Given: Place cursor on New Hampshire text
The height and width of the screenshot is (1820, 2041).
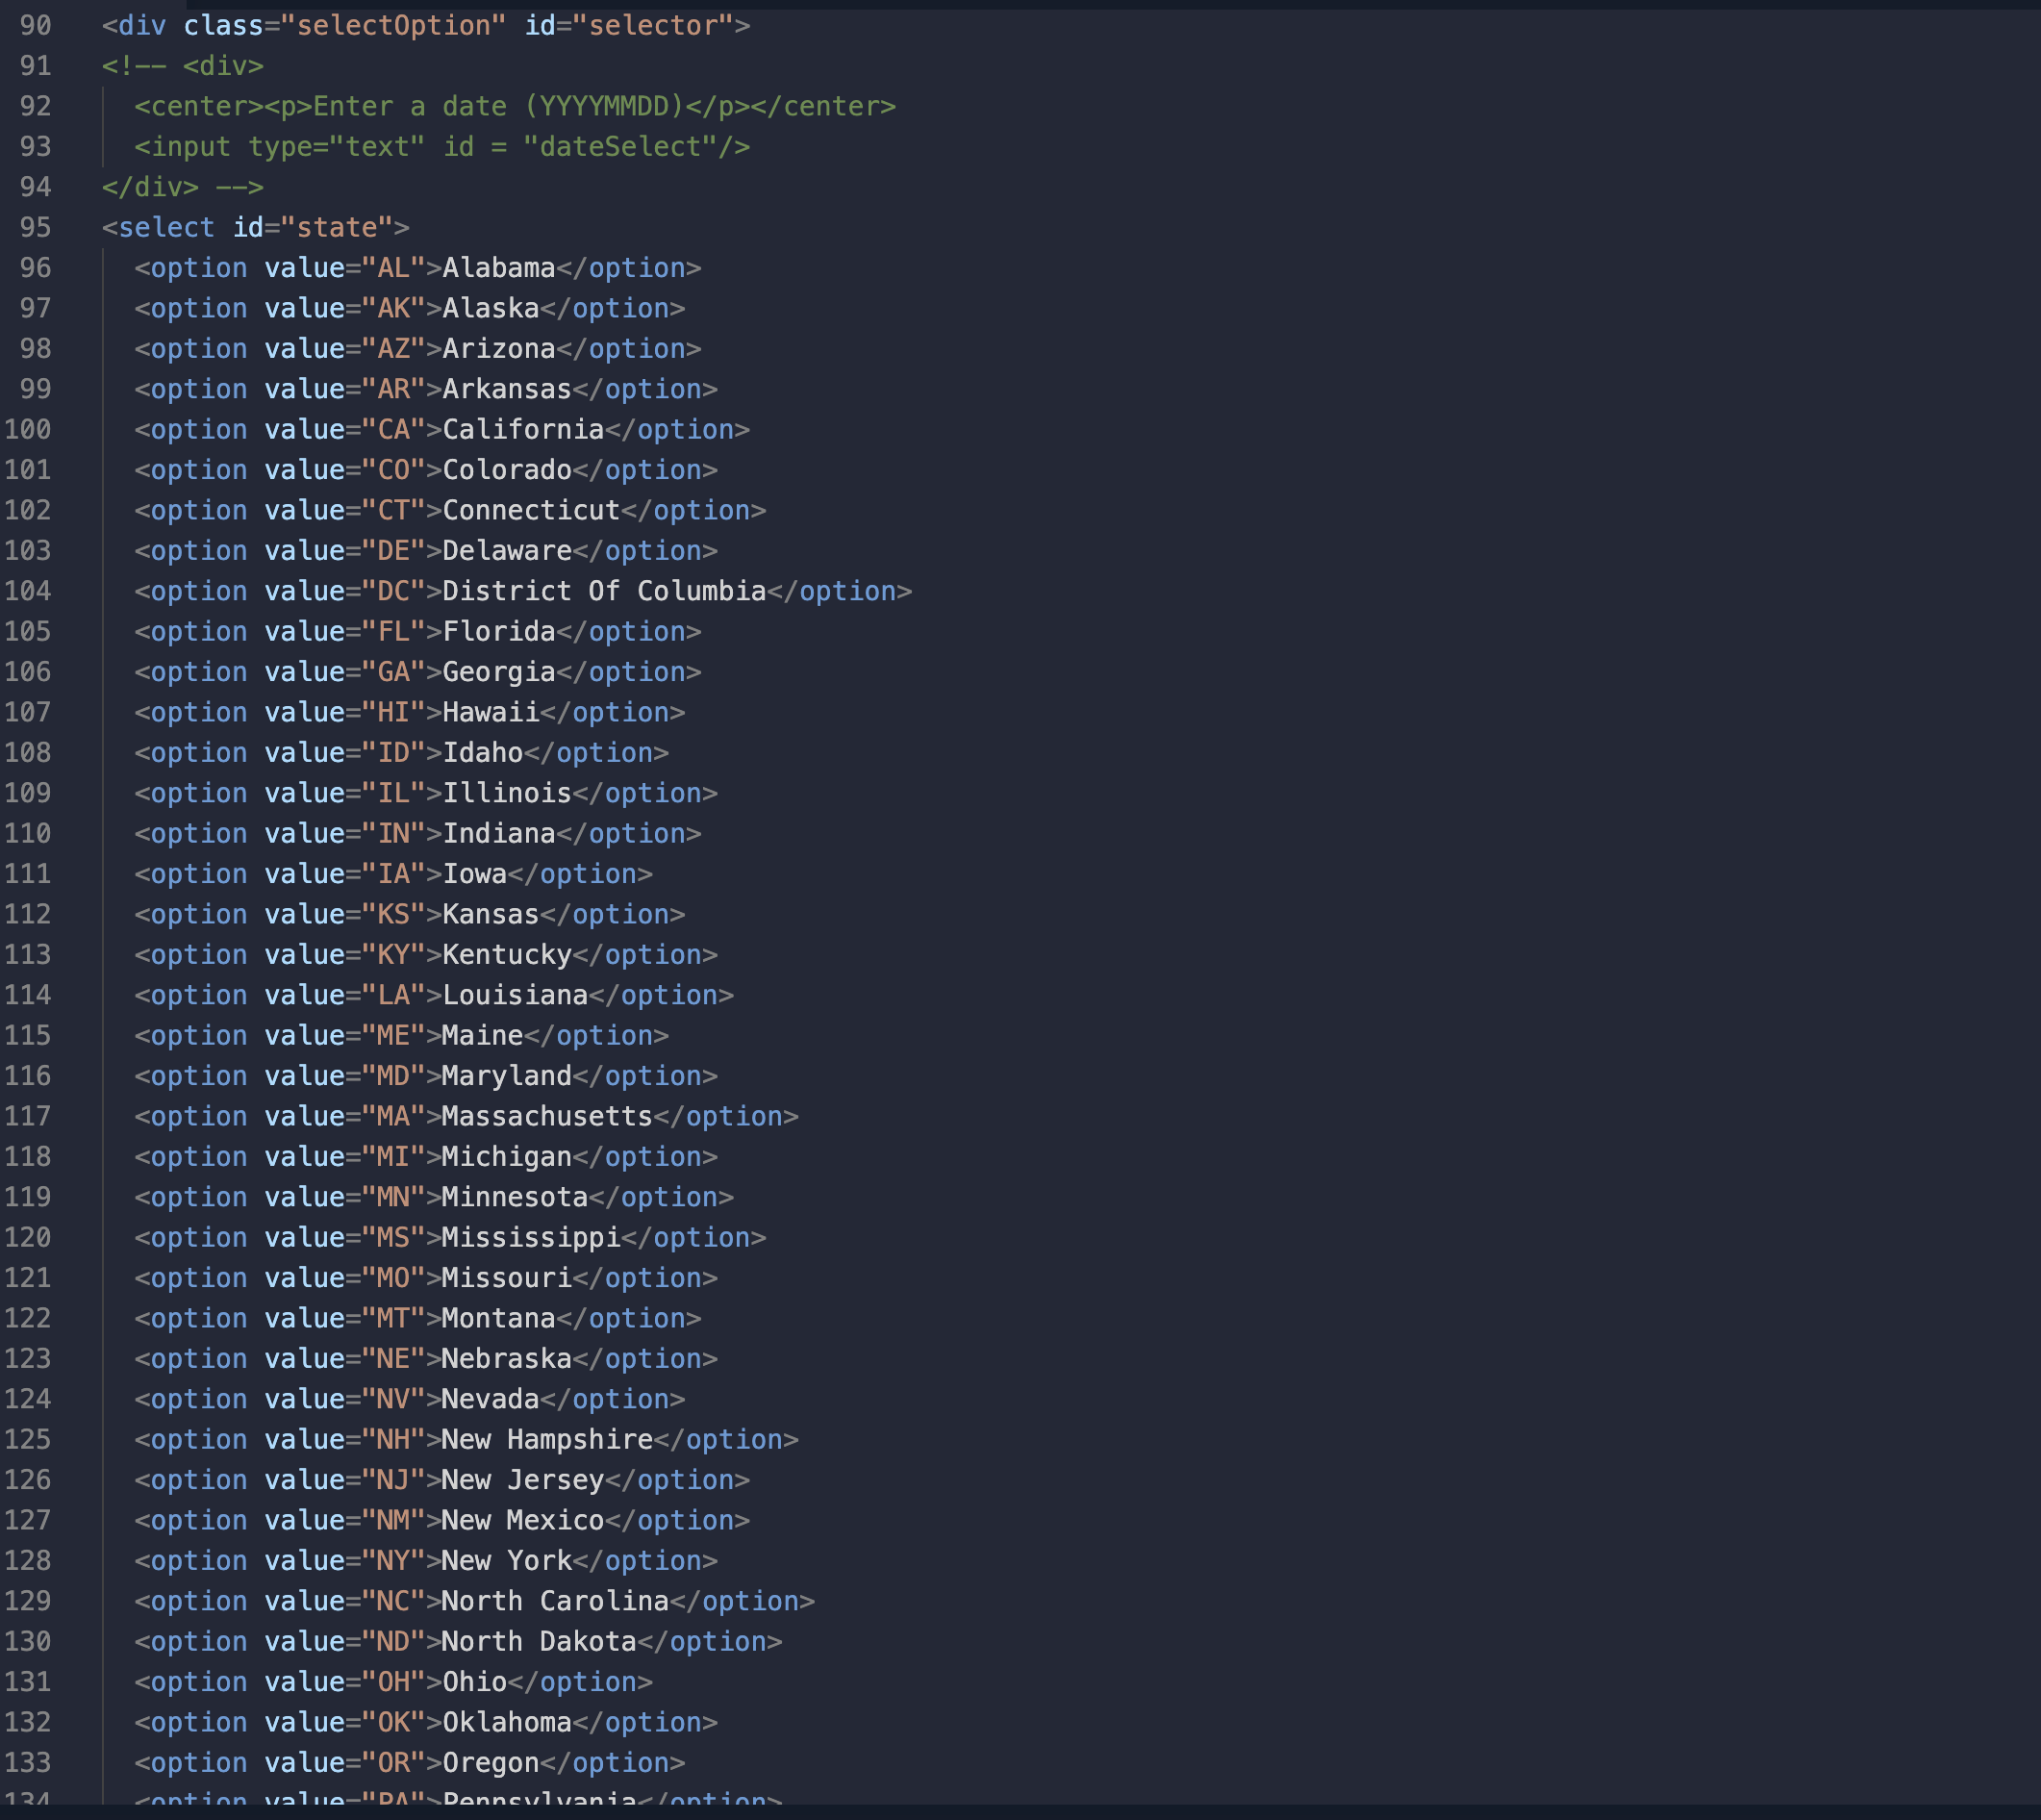Looking at the screenshot, I should (x=546, y=1439).
